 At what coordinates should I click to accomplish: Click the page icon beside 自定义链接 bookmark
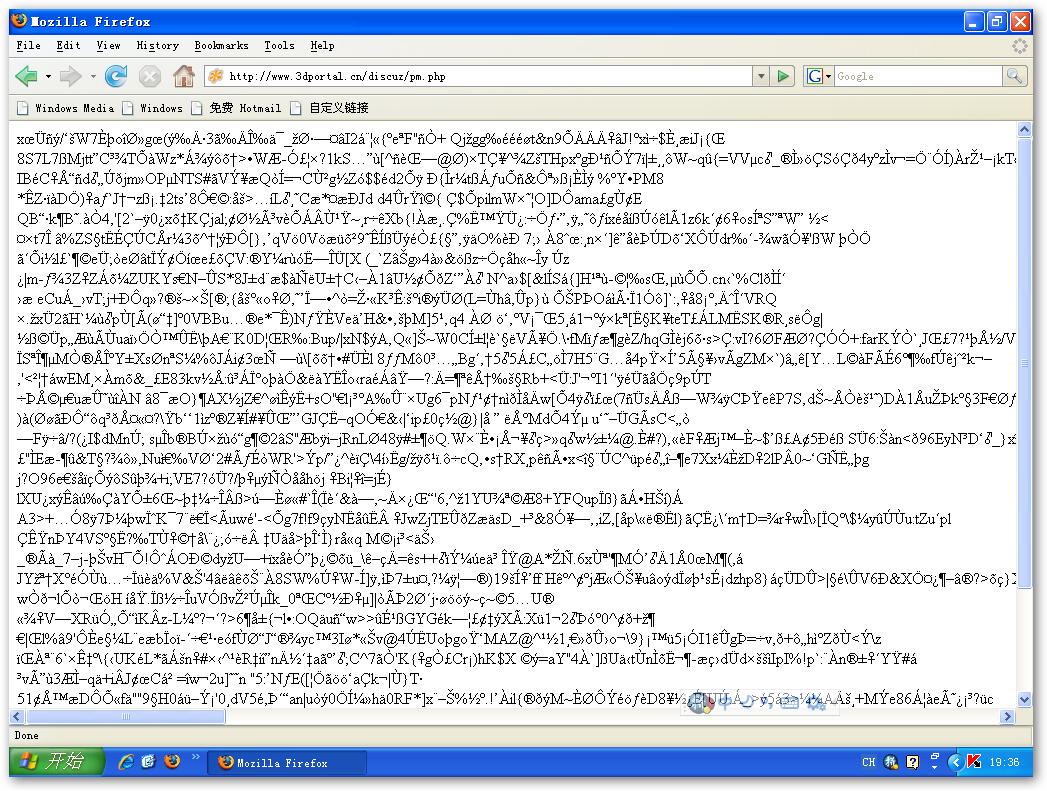(296, 108)
